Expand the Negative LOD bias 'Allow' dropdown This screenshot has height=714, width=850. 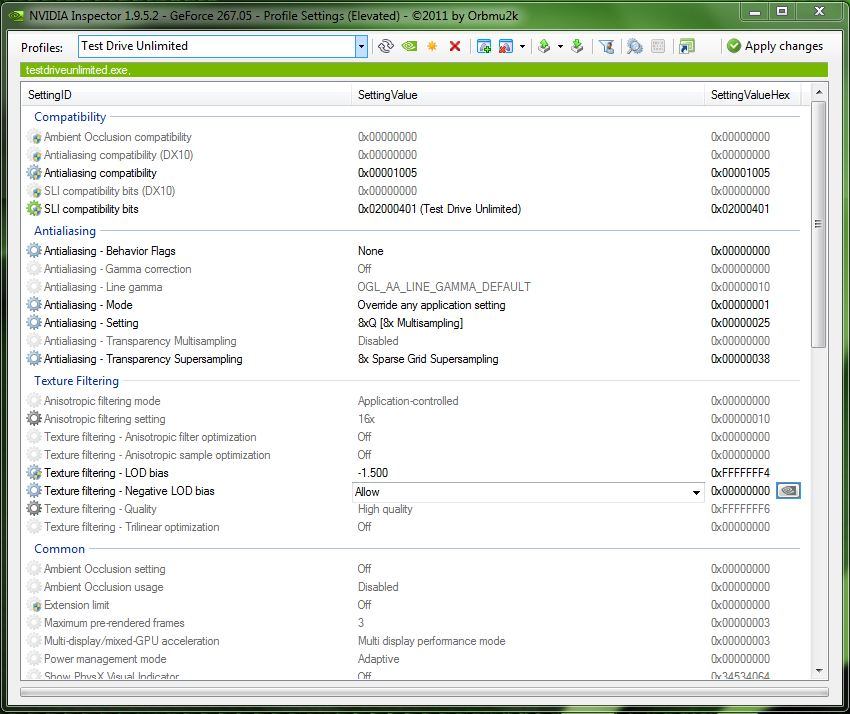click(696, 492)
